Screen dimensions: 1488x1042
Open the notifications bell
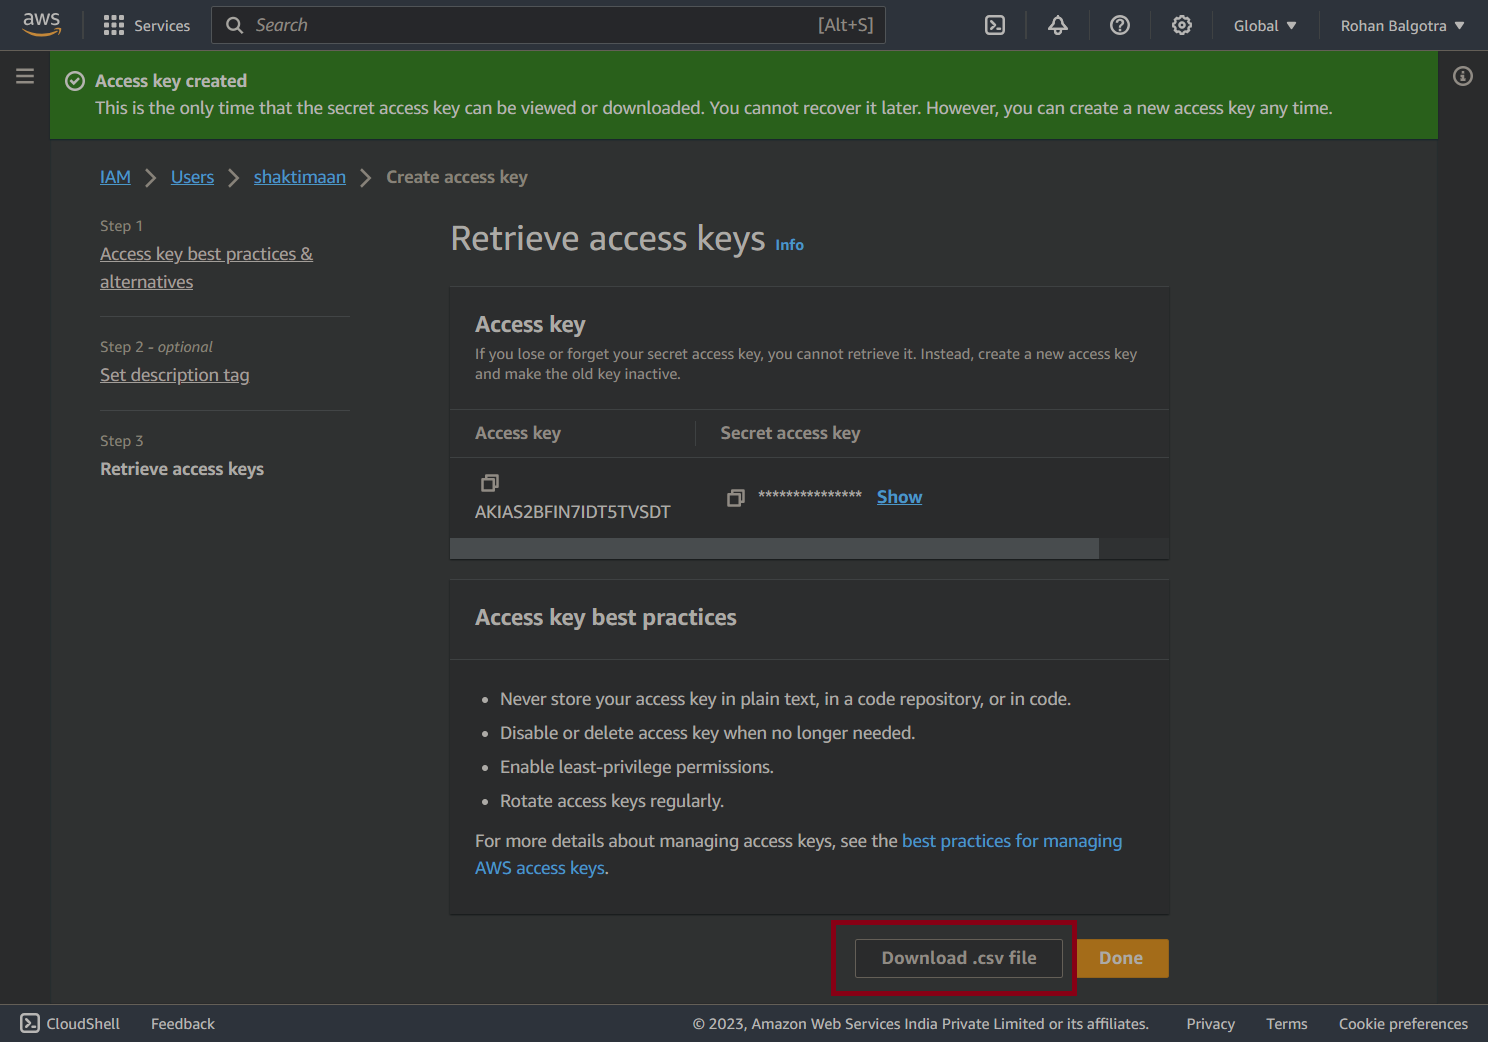[x=1058, y=25]
